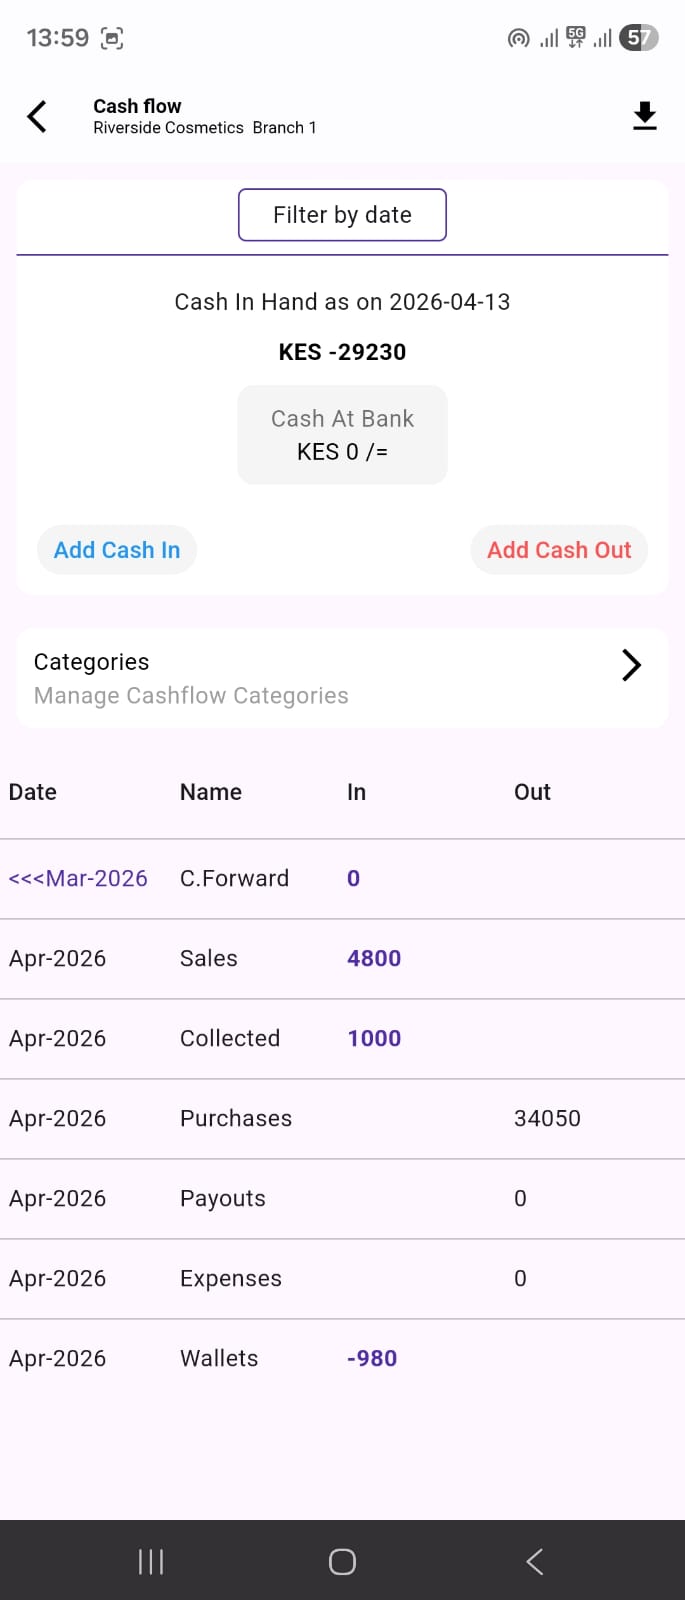
Task: Open the screen capture icon near the clock
Action: (112, 38)
